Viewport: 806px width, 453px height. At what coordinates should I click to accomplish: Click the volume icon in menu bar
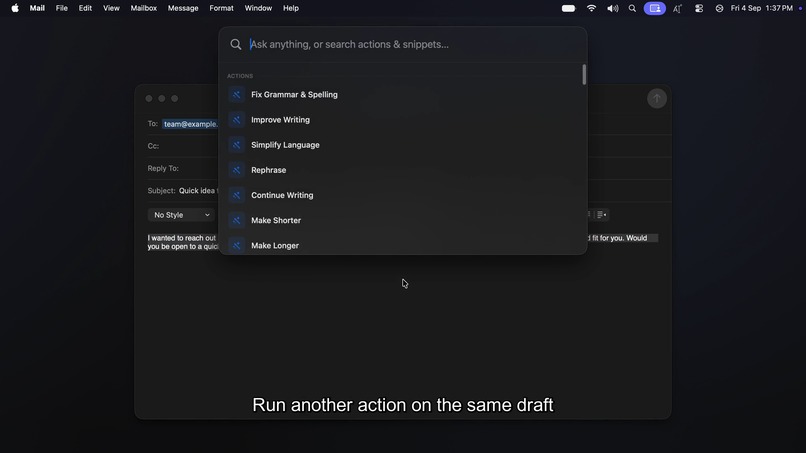click(612, 8)
